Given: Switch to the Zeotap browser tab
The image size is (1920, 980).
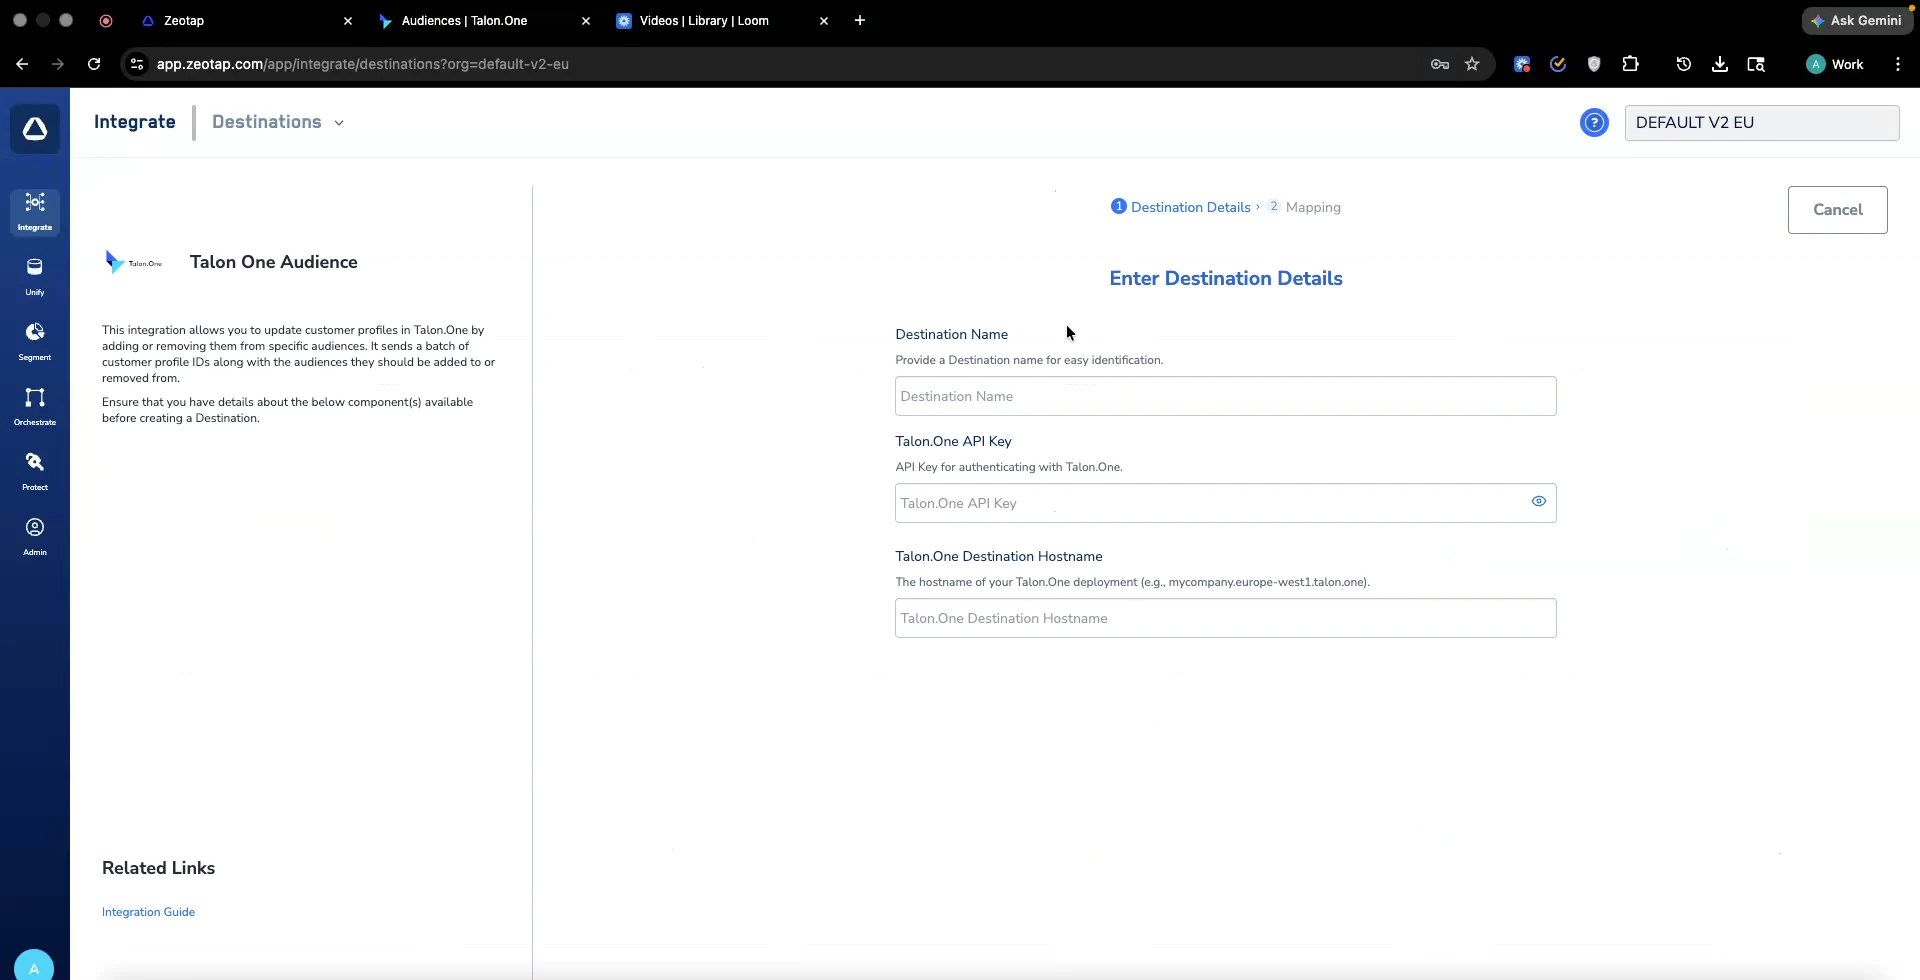Looking at the screenshot, I should (x=246, y=21).
